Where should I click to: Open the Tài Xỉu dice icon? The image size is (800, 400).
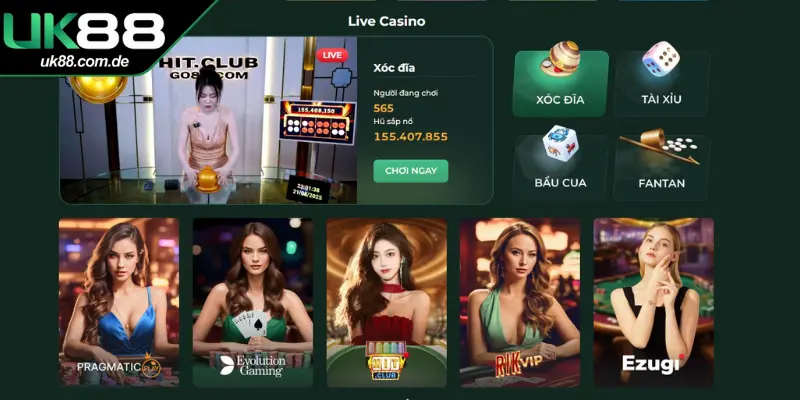(x=660, y=59)
